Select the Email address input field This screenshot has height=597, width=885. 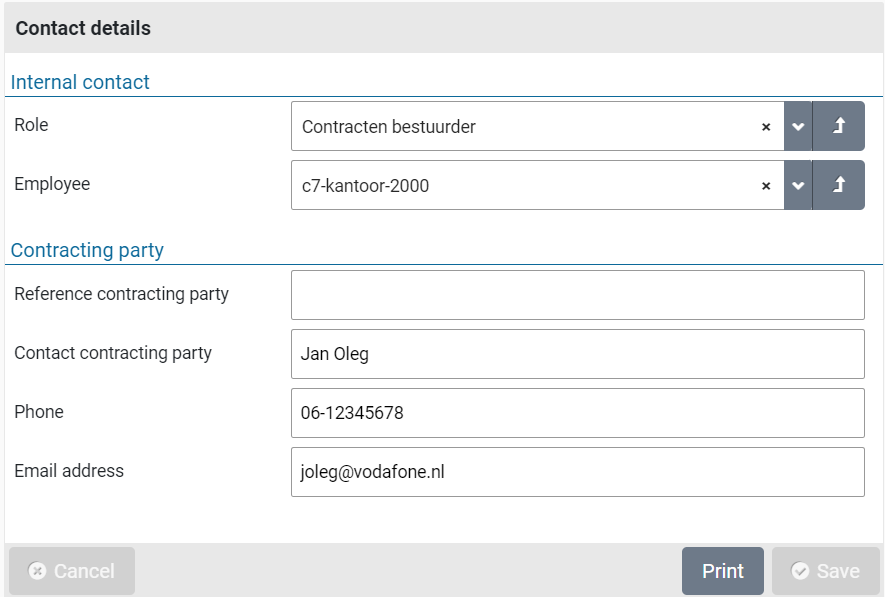(x=577, y=472)
